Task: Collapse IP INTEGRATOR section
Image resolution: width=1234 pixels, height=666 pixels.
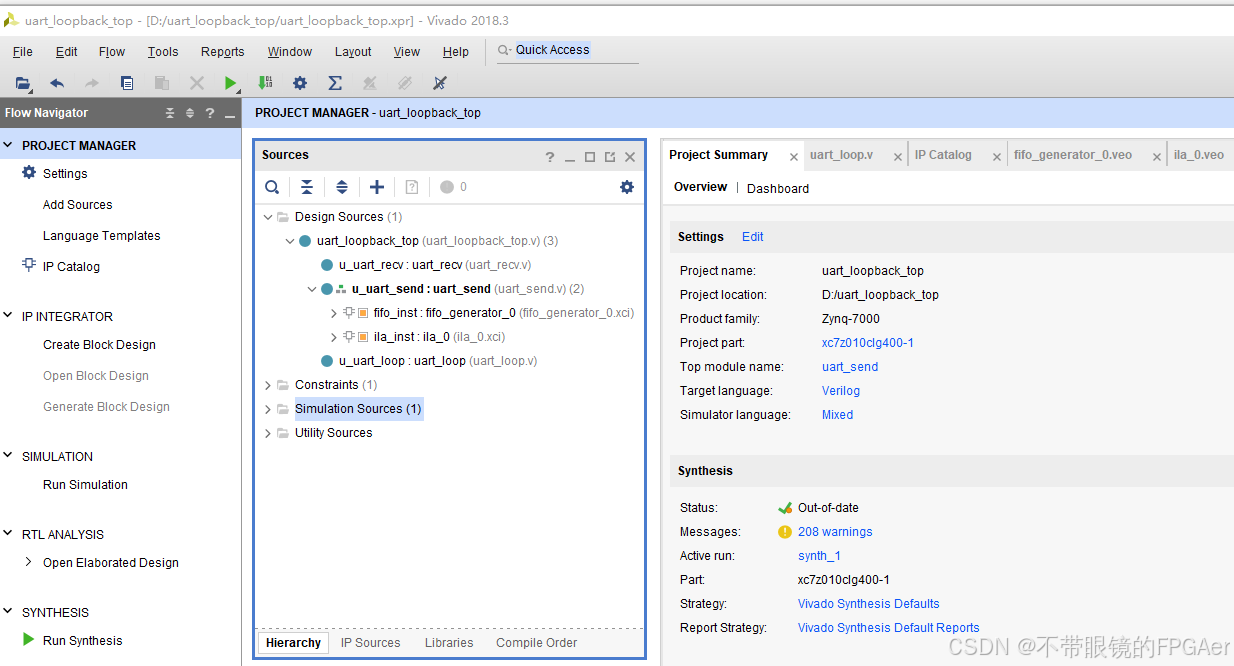Action: (x=10, y=316)
